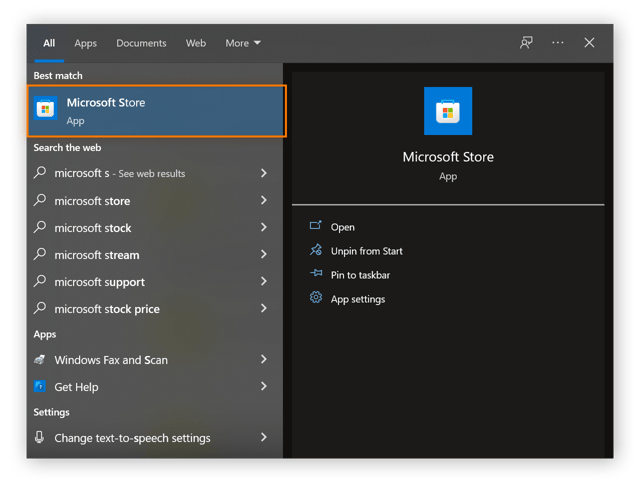Select the 'microsoft store' web suggestion
The image size is (640, 482).
[92, 201]
